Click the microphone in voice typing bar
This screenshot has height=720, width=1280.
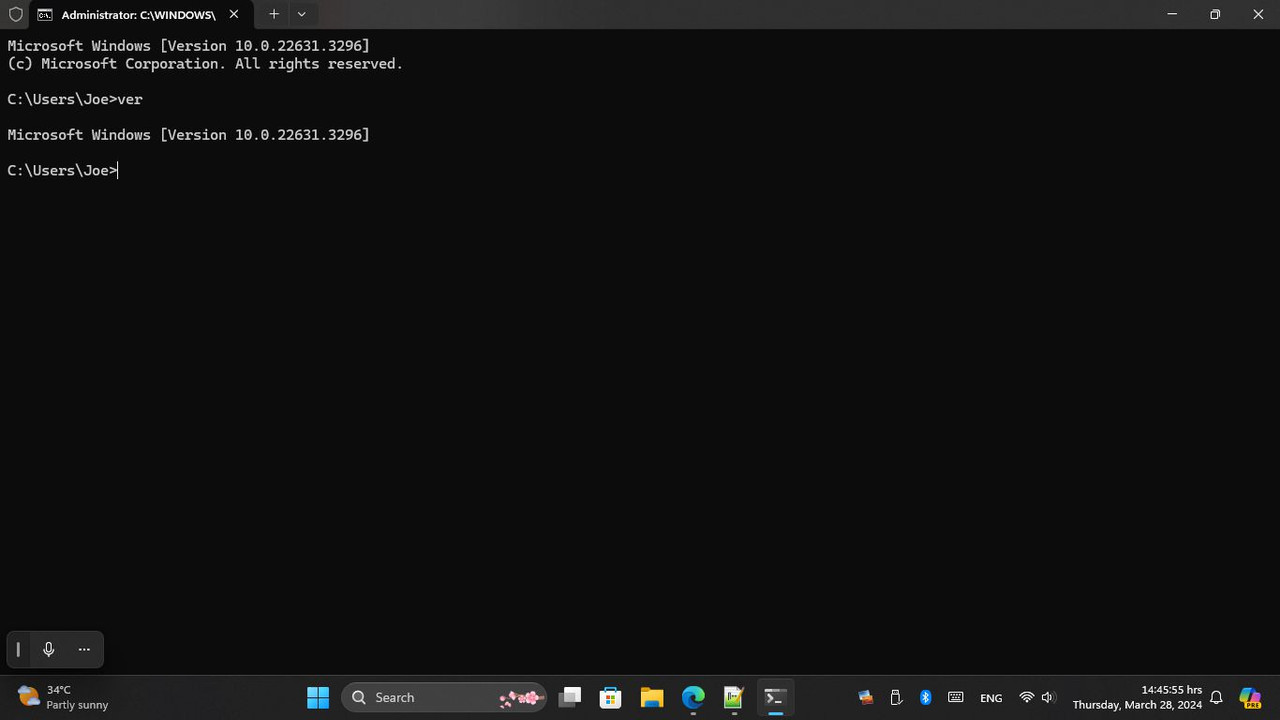tap(48, 650)
